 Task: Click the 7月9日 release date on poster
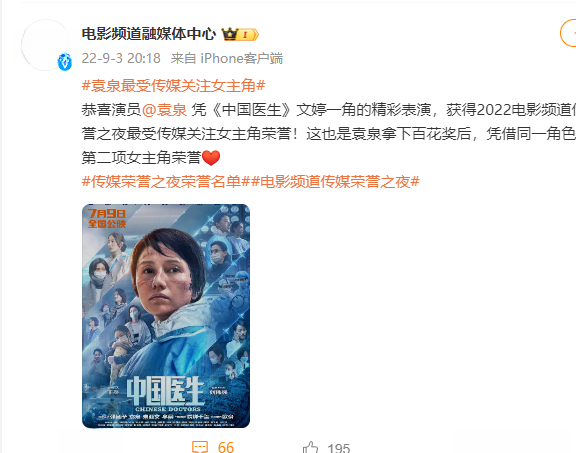click(x=107, y=213)
